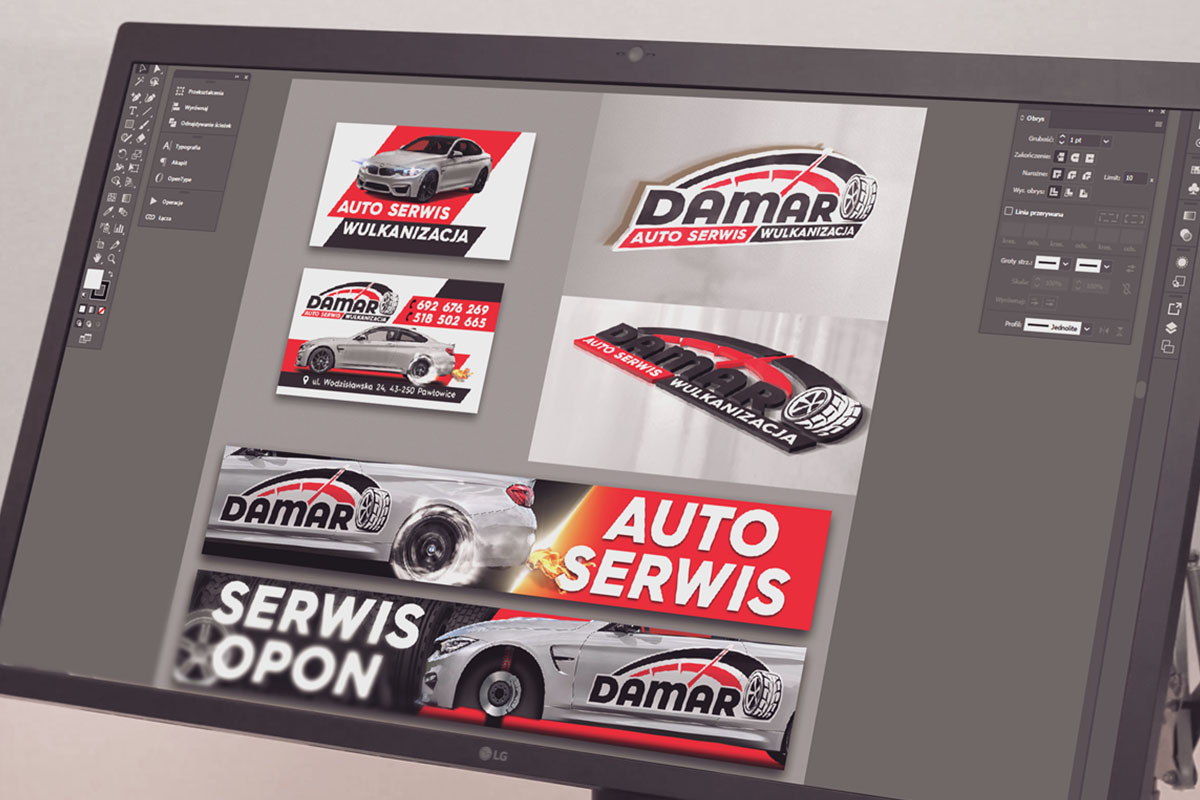Pick the Zoom magnifier tool
This screenshot has width=1200, height=800.
click(113, 259)
